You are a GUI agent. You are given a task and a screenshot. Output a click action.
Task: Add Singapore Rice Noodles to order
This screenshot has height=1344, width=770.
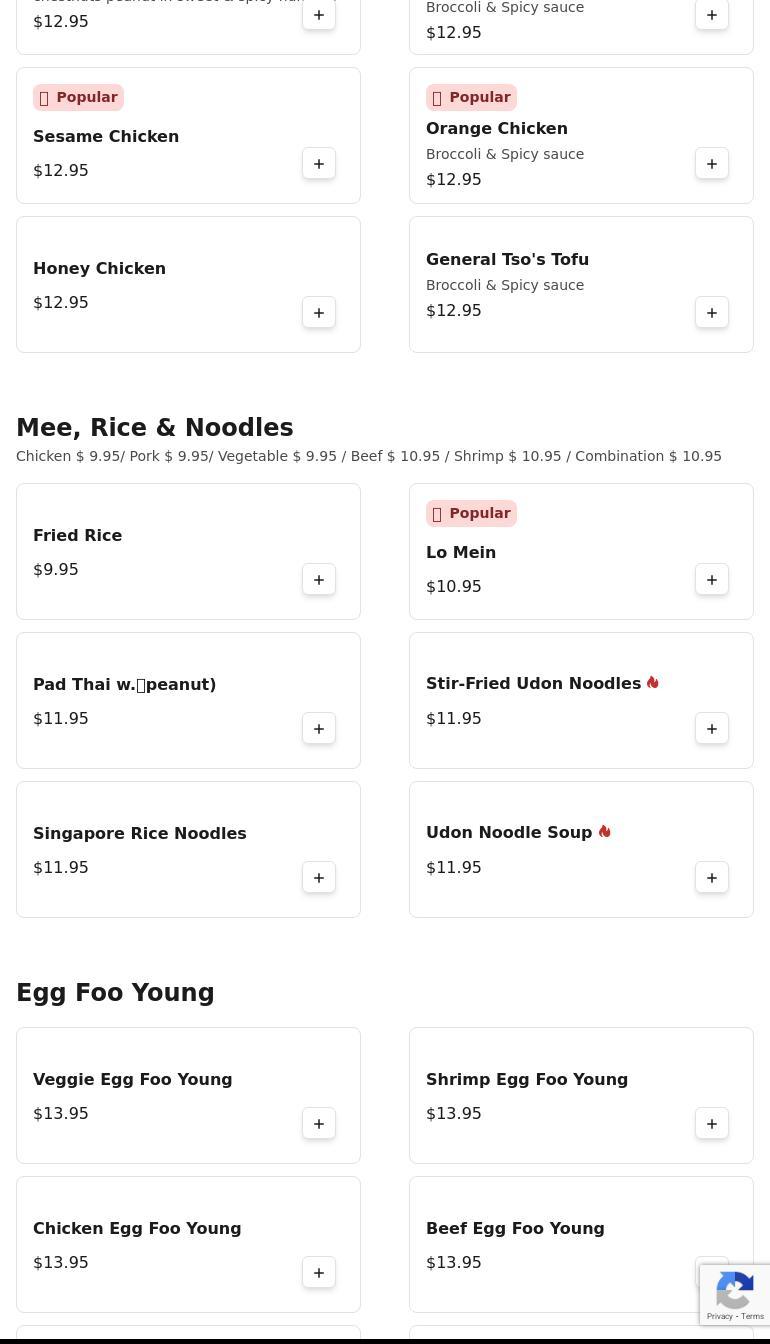319,878
